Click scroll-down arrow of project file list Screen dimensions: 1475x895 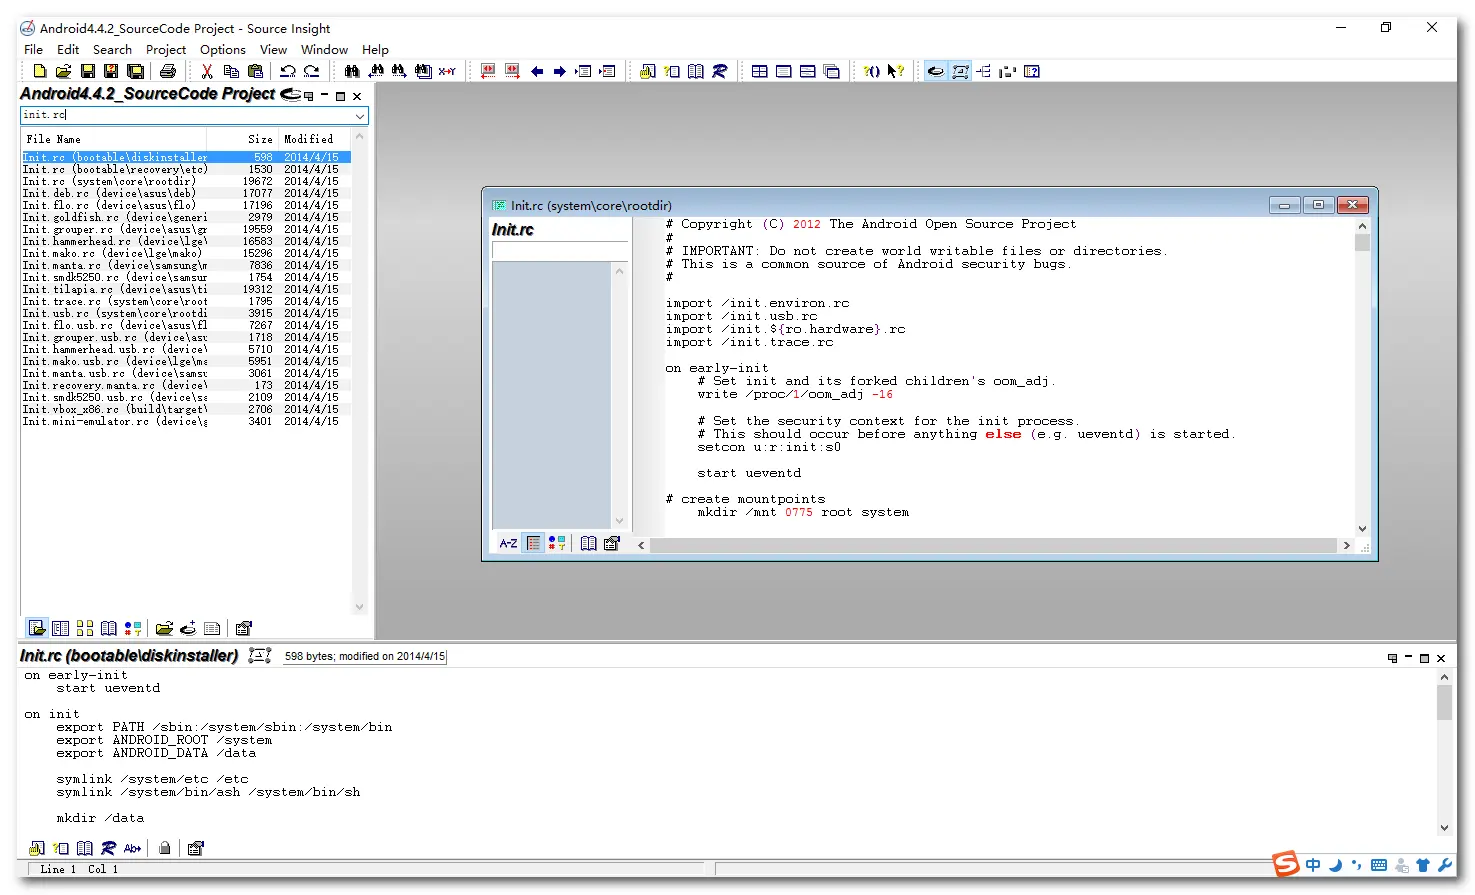360,607
